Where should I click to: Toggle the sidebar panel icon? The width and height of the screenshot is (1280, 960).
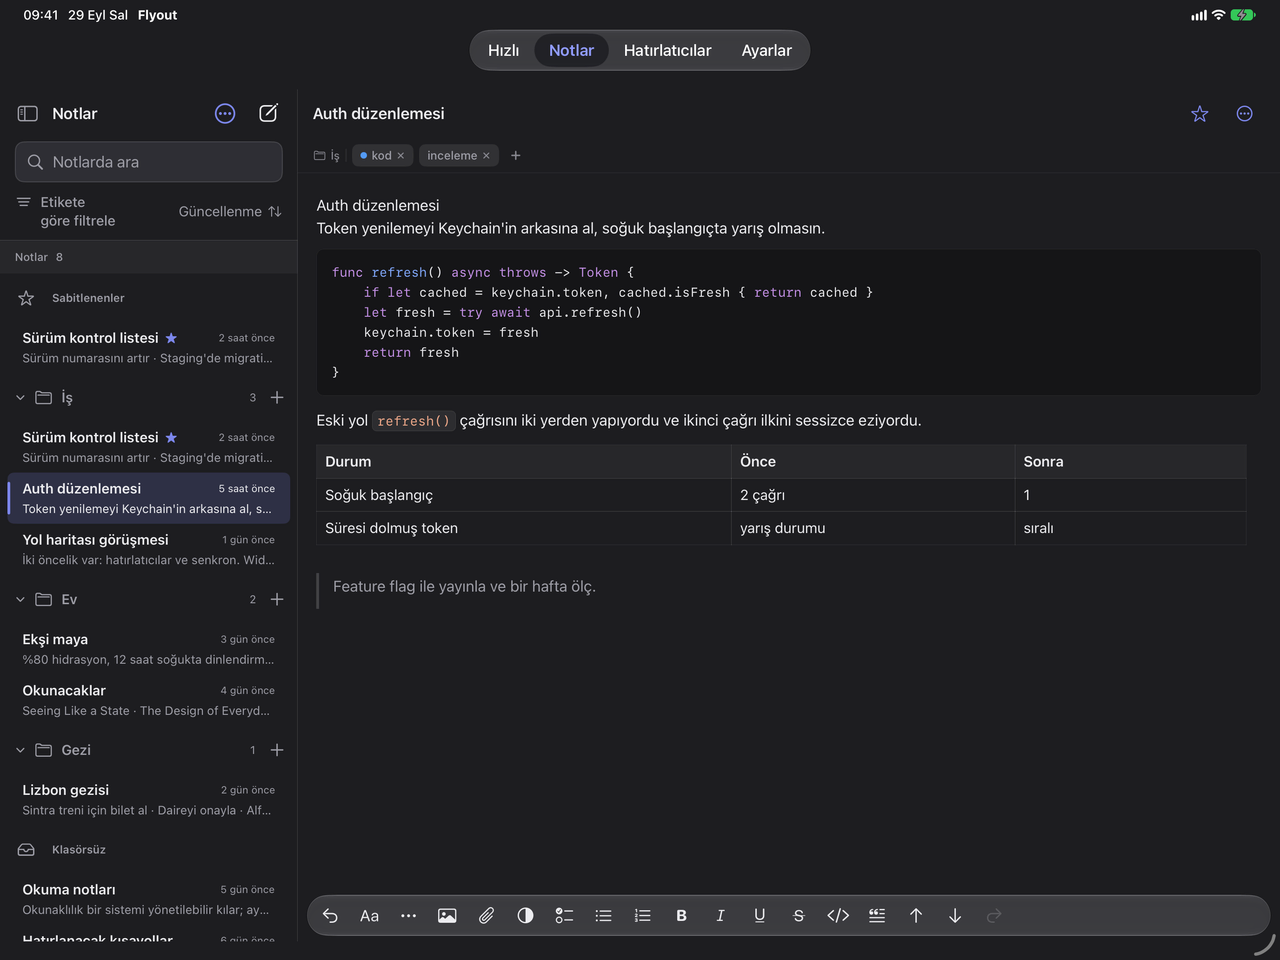(28, 114)
